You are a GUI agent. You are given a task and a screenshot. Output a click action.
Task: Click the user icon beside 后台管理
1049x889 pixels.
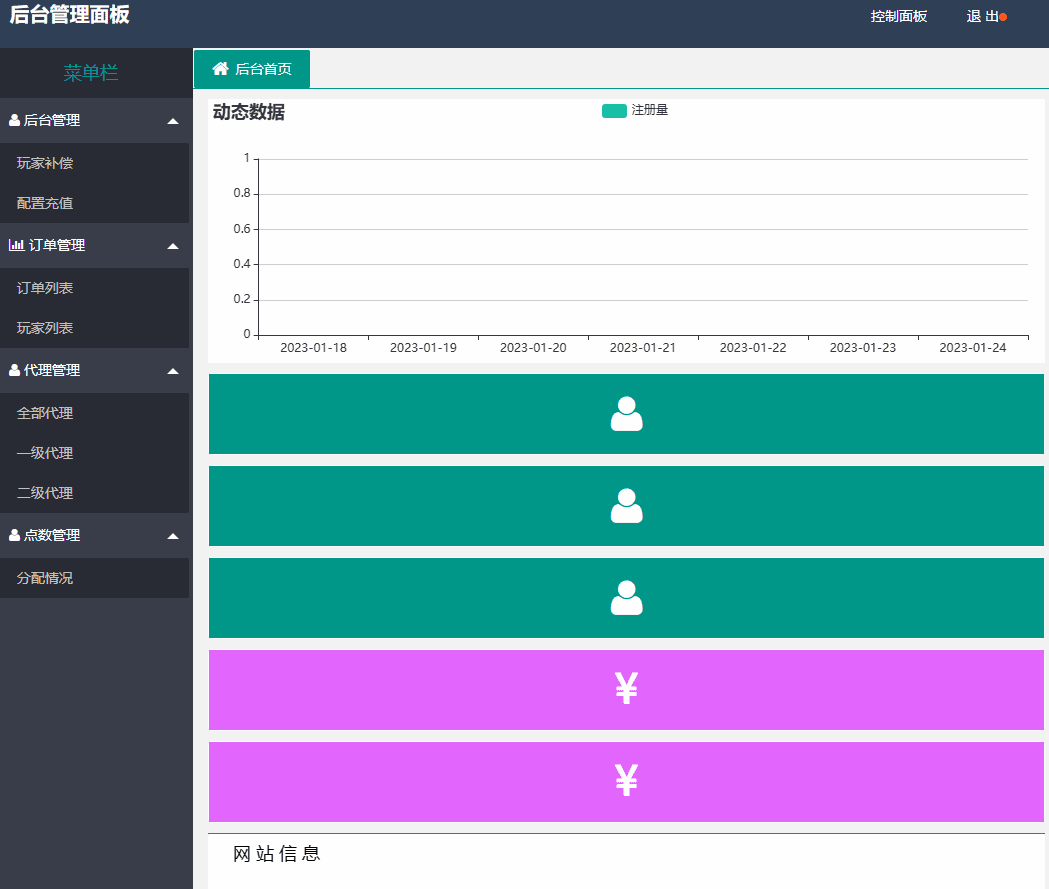coord(14,120)
